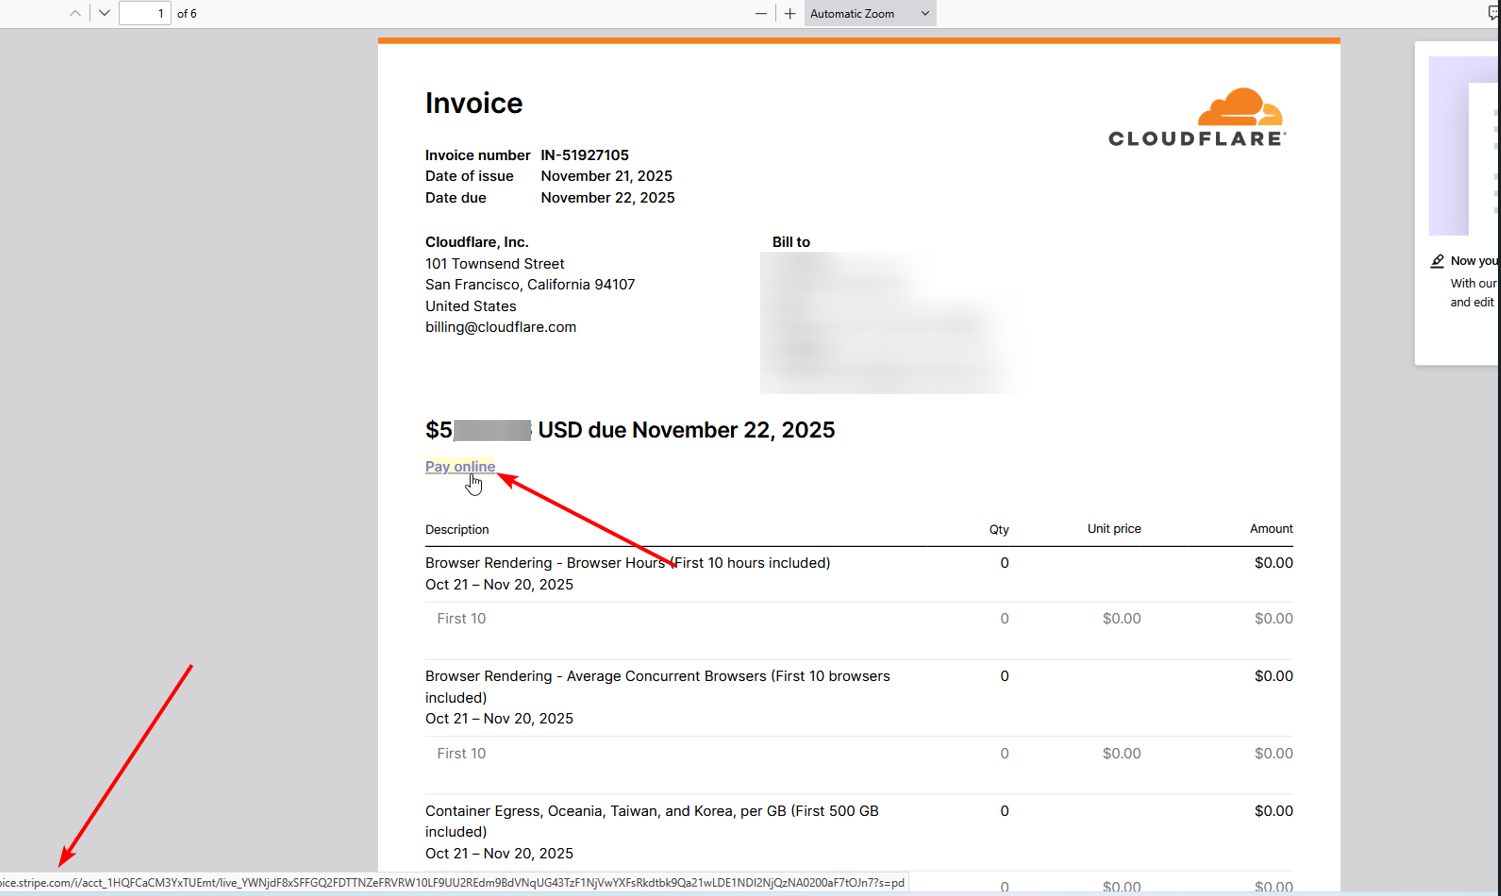
Task: Click the next page arrow
Action: pyautogui.click(x=104, y=14)
